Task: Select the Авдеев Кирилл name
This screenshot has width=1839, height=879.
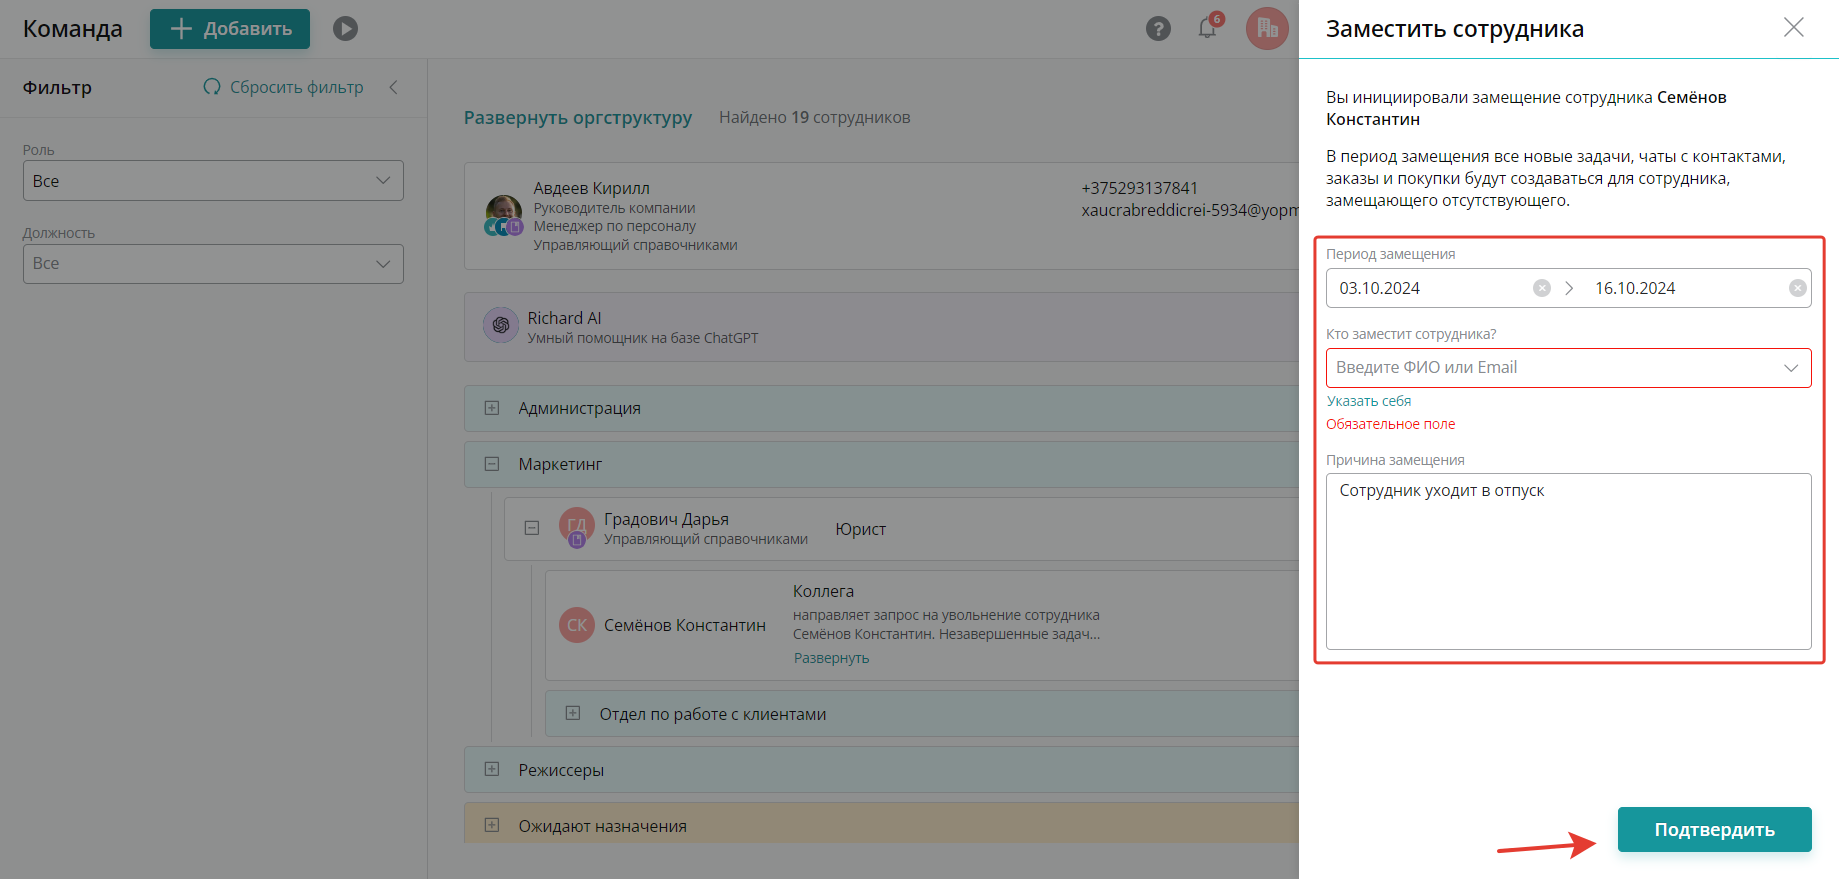Action: 591,188
